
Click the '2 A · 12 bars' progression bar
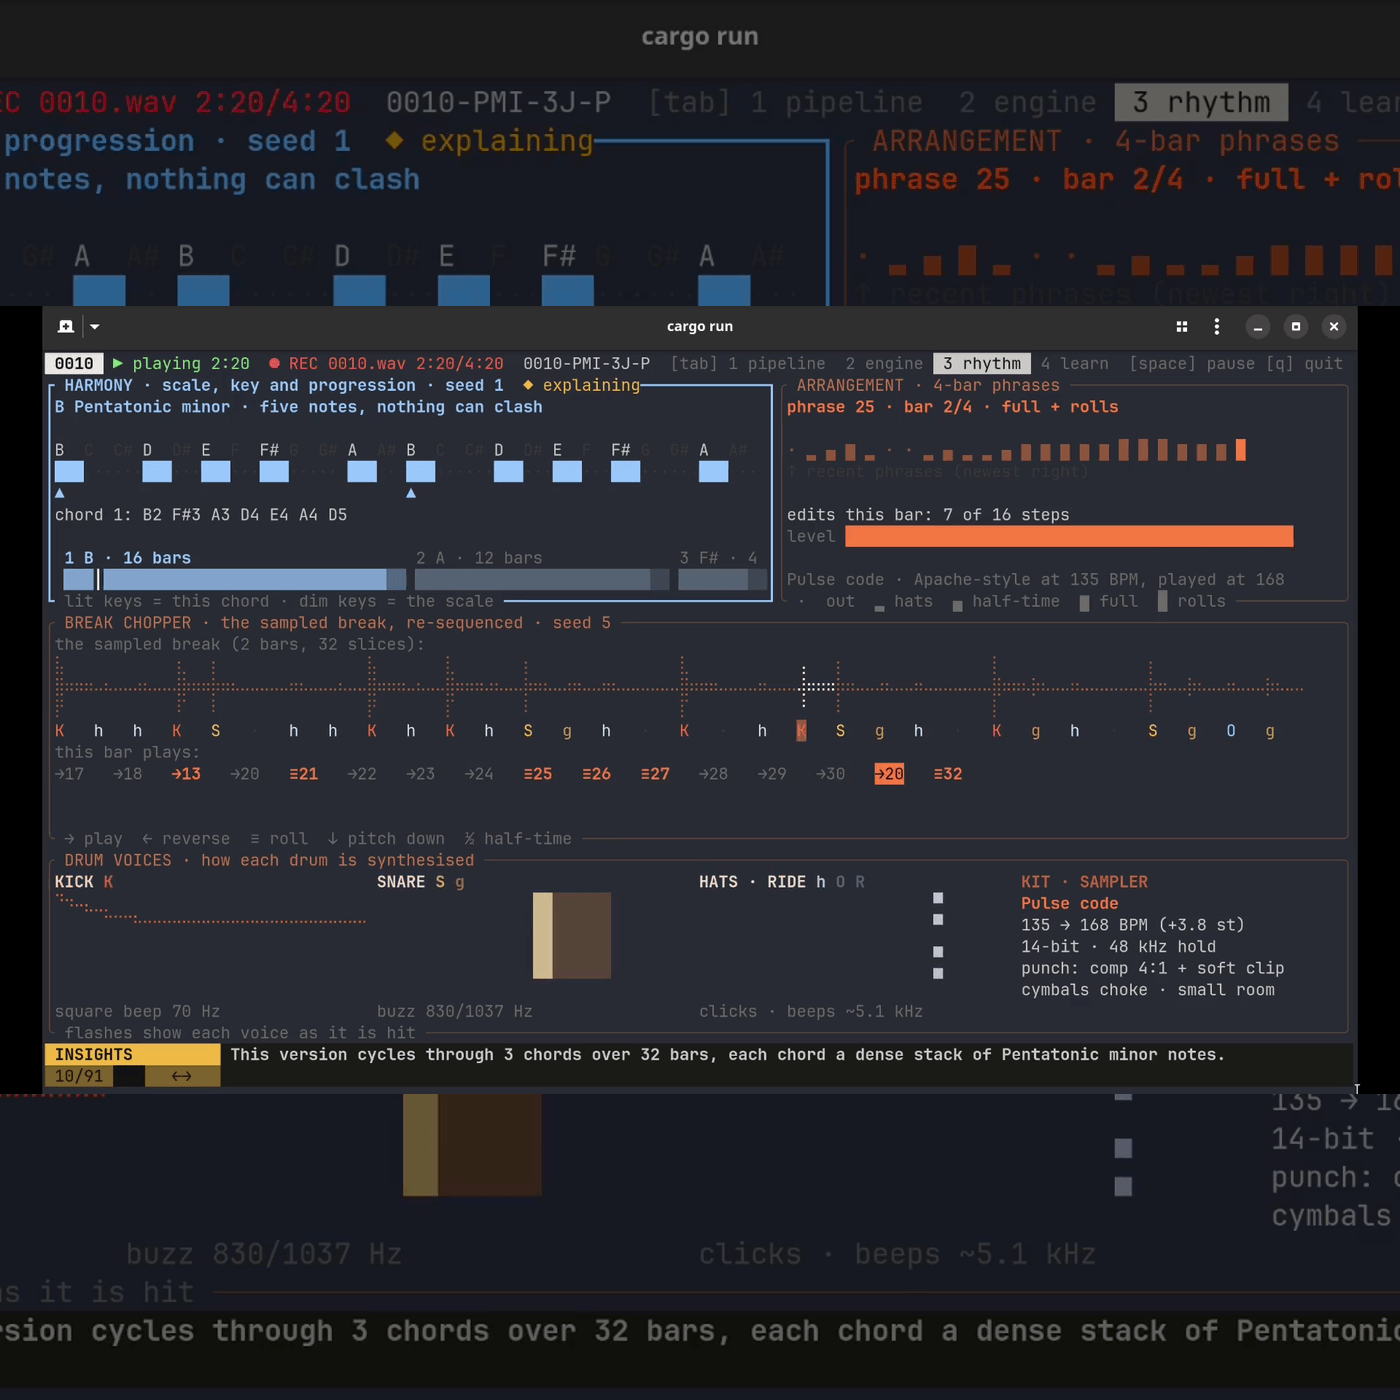click(542, 579)
